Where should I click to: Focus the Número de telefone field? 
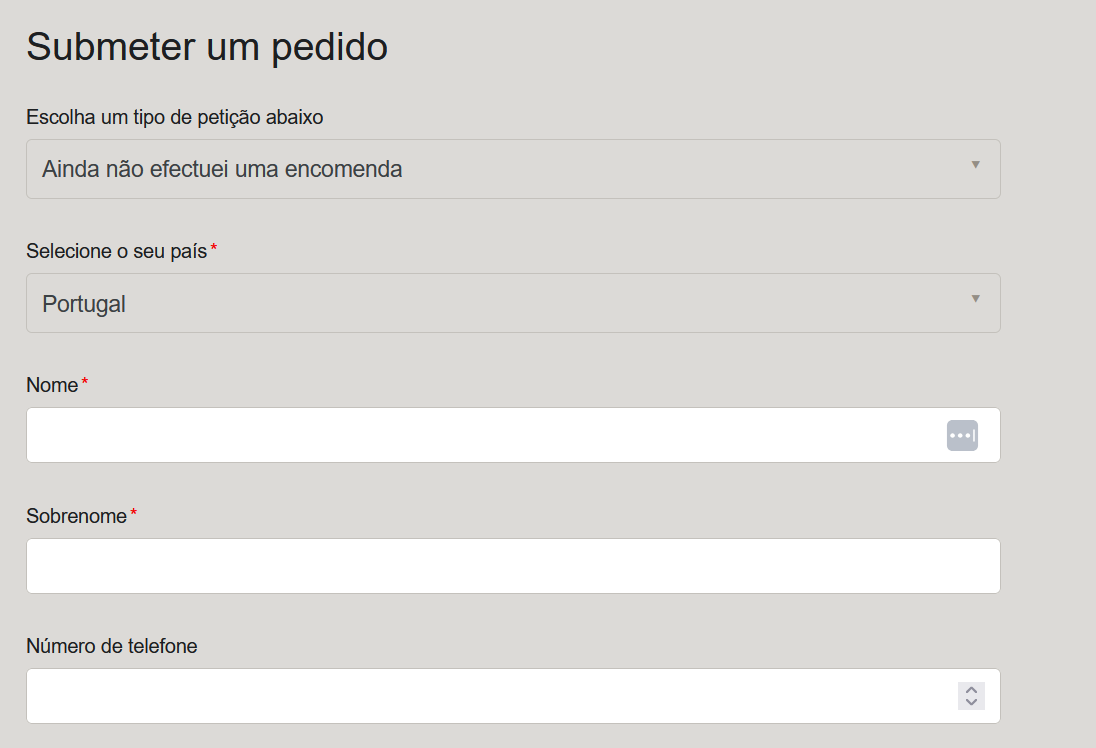coord(513,696)
